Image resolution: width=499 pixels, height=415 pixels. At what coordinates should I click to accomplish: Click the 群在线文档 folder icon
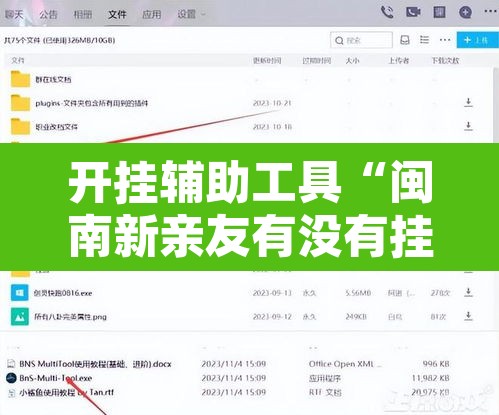(x=20, y=79)
